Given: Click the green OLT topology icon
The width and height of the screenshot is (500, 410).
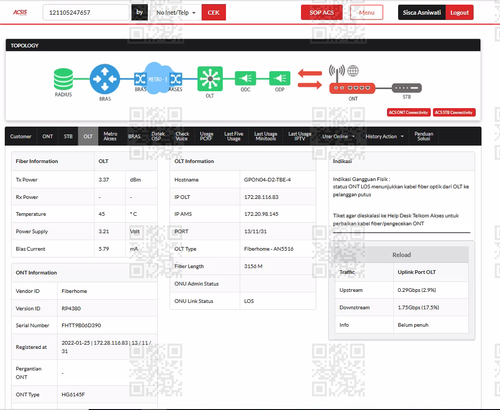Looking at the screenshot, I should coord(210,79).
